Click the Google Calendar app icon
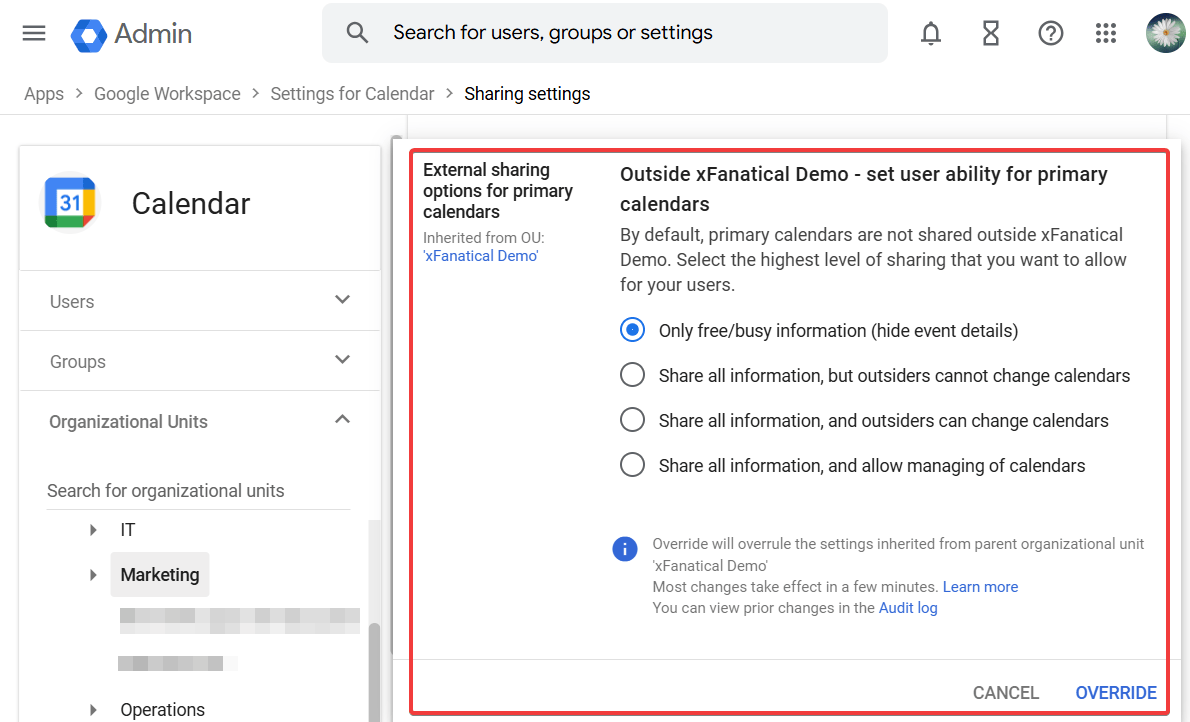 coord(70,203)
